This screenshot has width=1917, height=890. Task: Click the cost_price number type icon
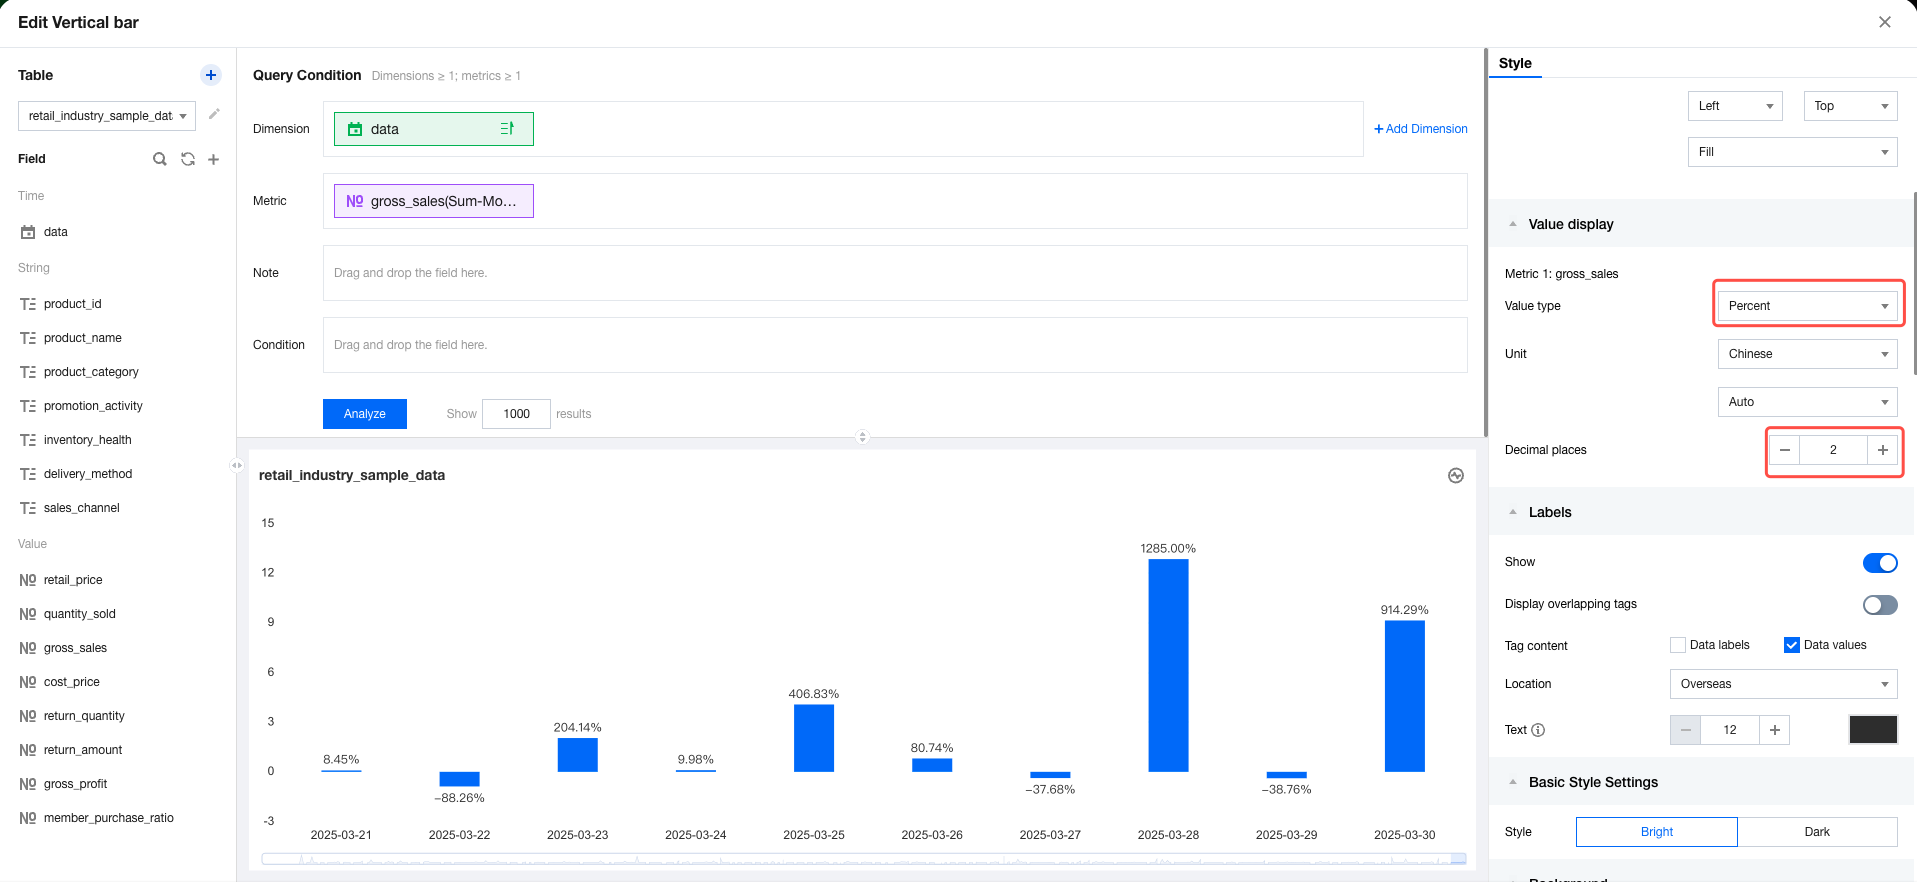(28, 682)
